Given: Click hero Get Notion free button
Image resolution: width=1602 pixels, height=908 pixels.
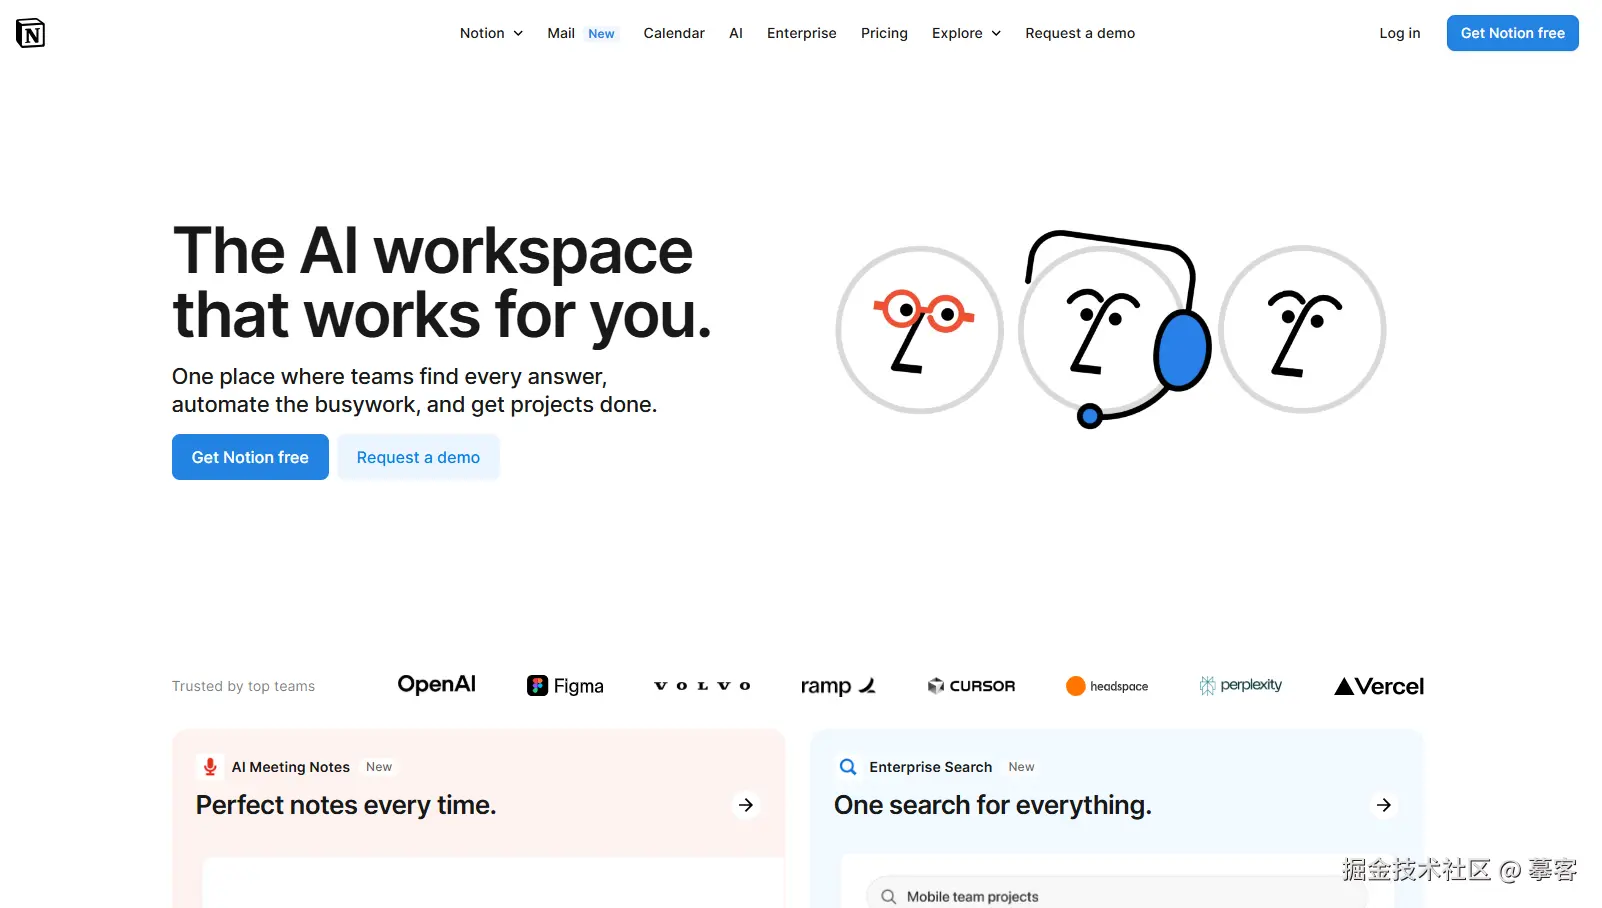Looking at the screenshot, I should 250,457.
